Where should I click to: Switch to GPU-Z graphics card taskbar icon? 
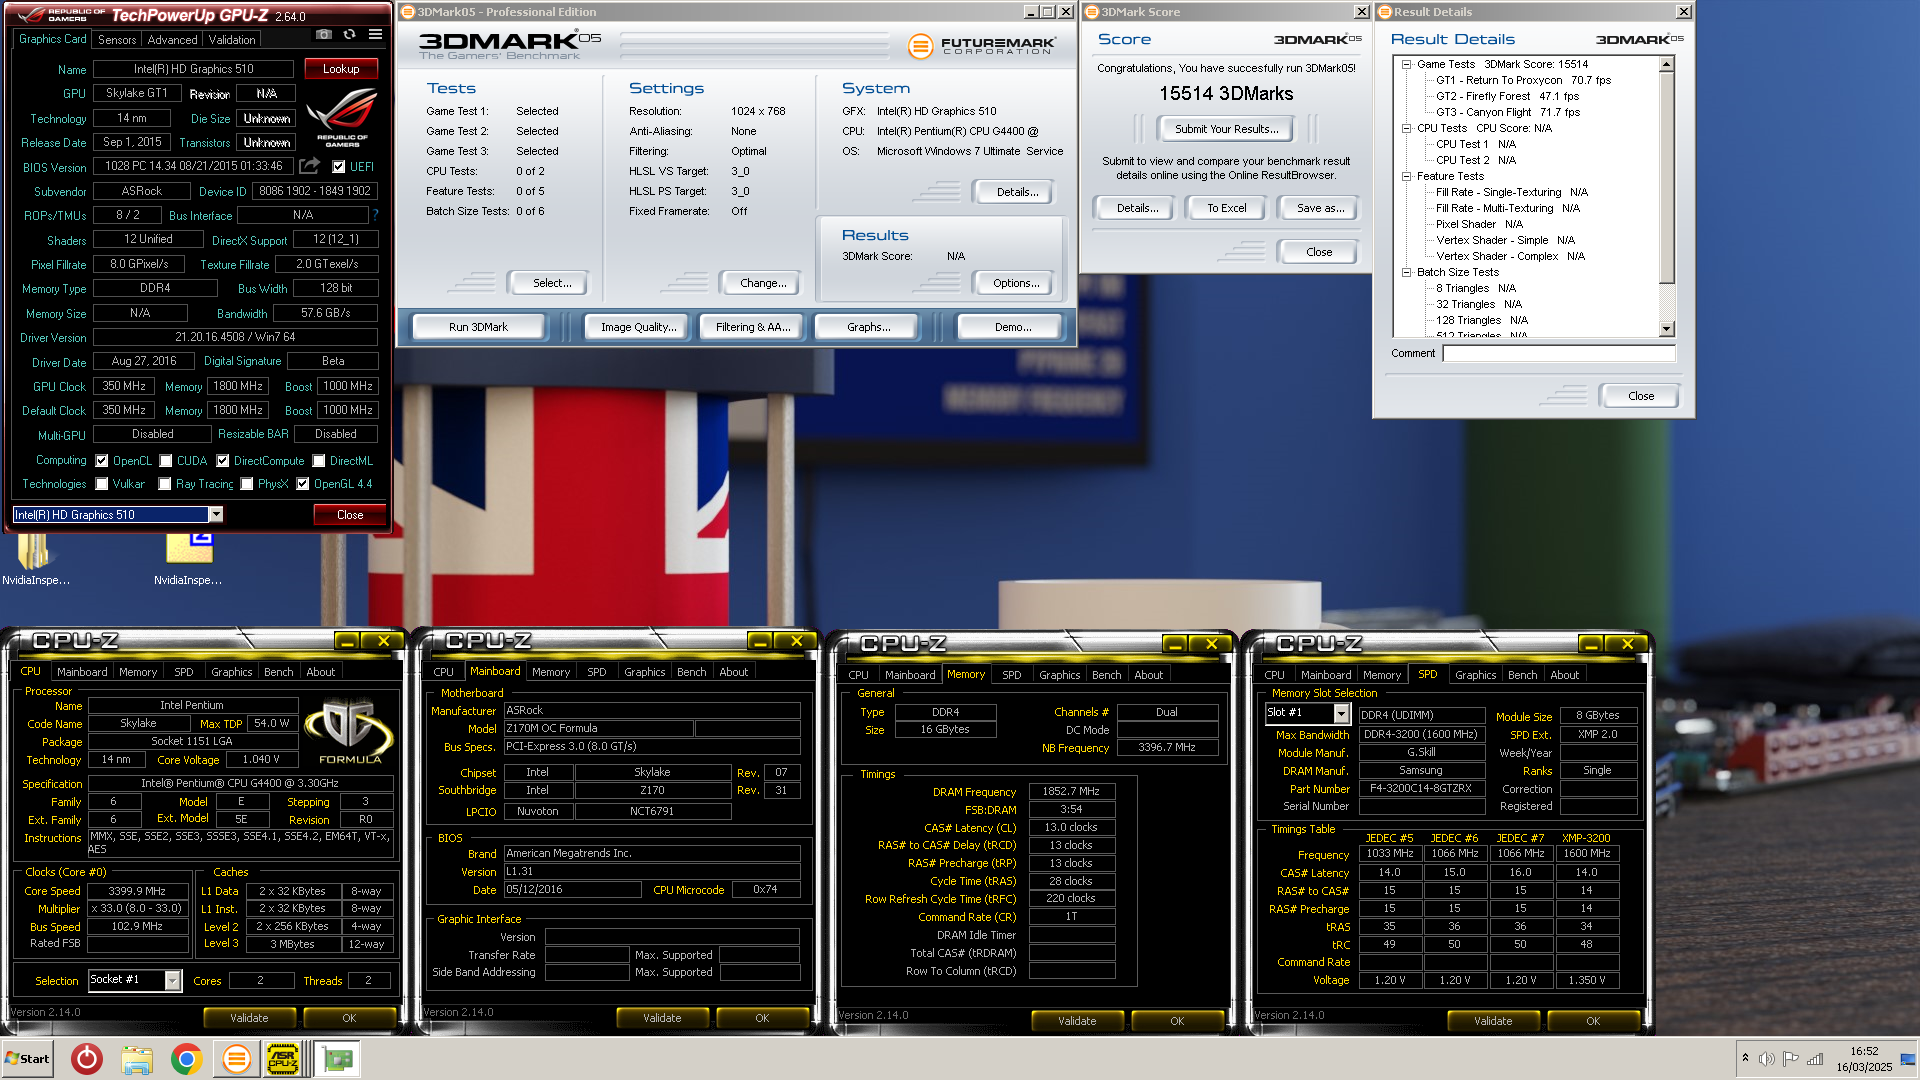(338, 1058)
